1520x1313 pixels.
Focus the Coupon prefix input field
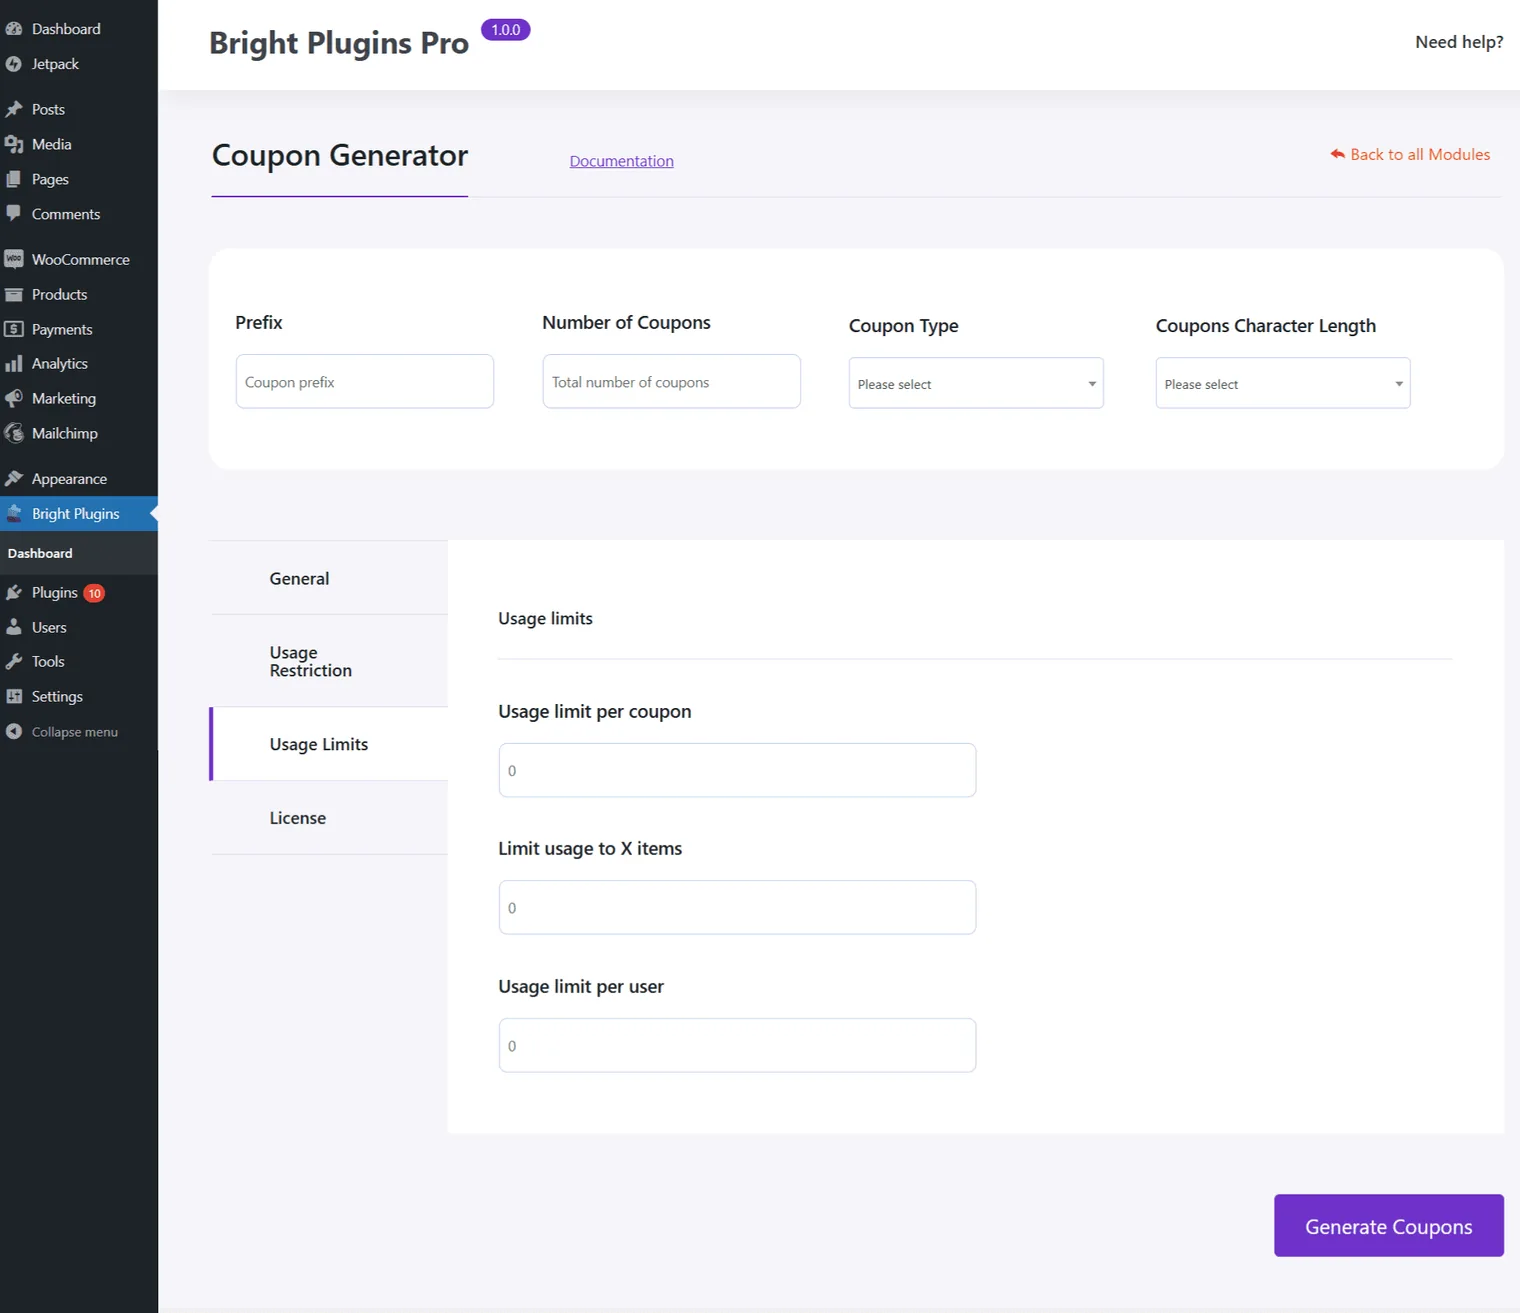[x=365, y=381]
